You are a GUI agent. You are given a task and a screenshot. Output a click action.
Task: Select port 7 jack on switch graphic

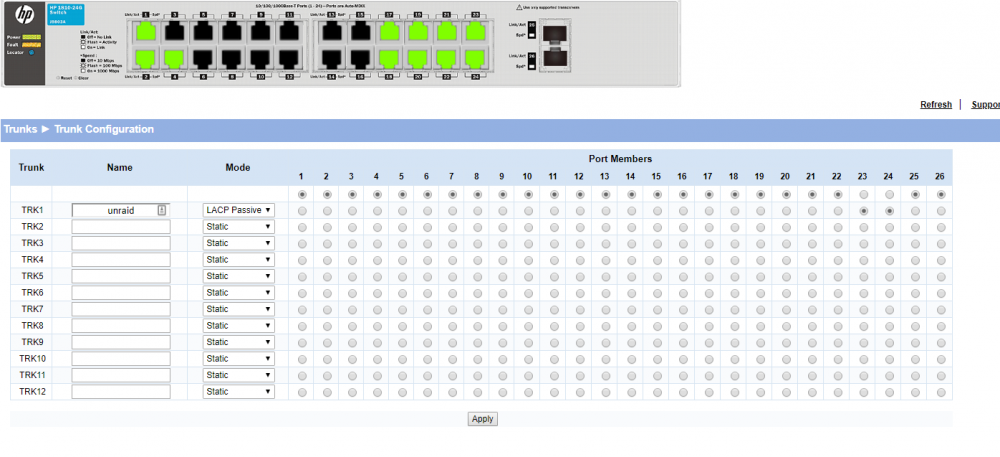pos(232,30)
